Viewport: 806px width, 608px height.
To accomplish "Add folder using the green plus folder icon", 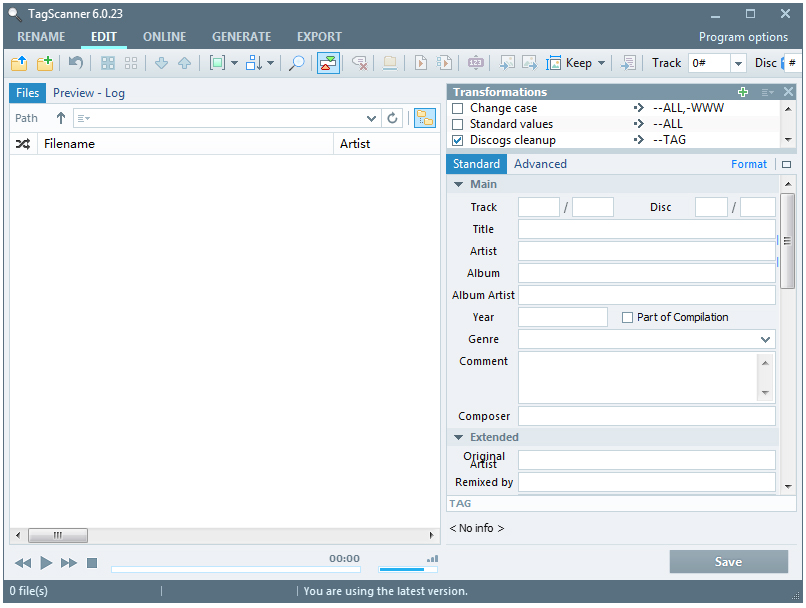I will point(45,63).
